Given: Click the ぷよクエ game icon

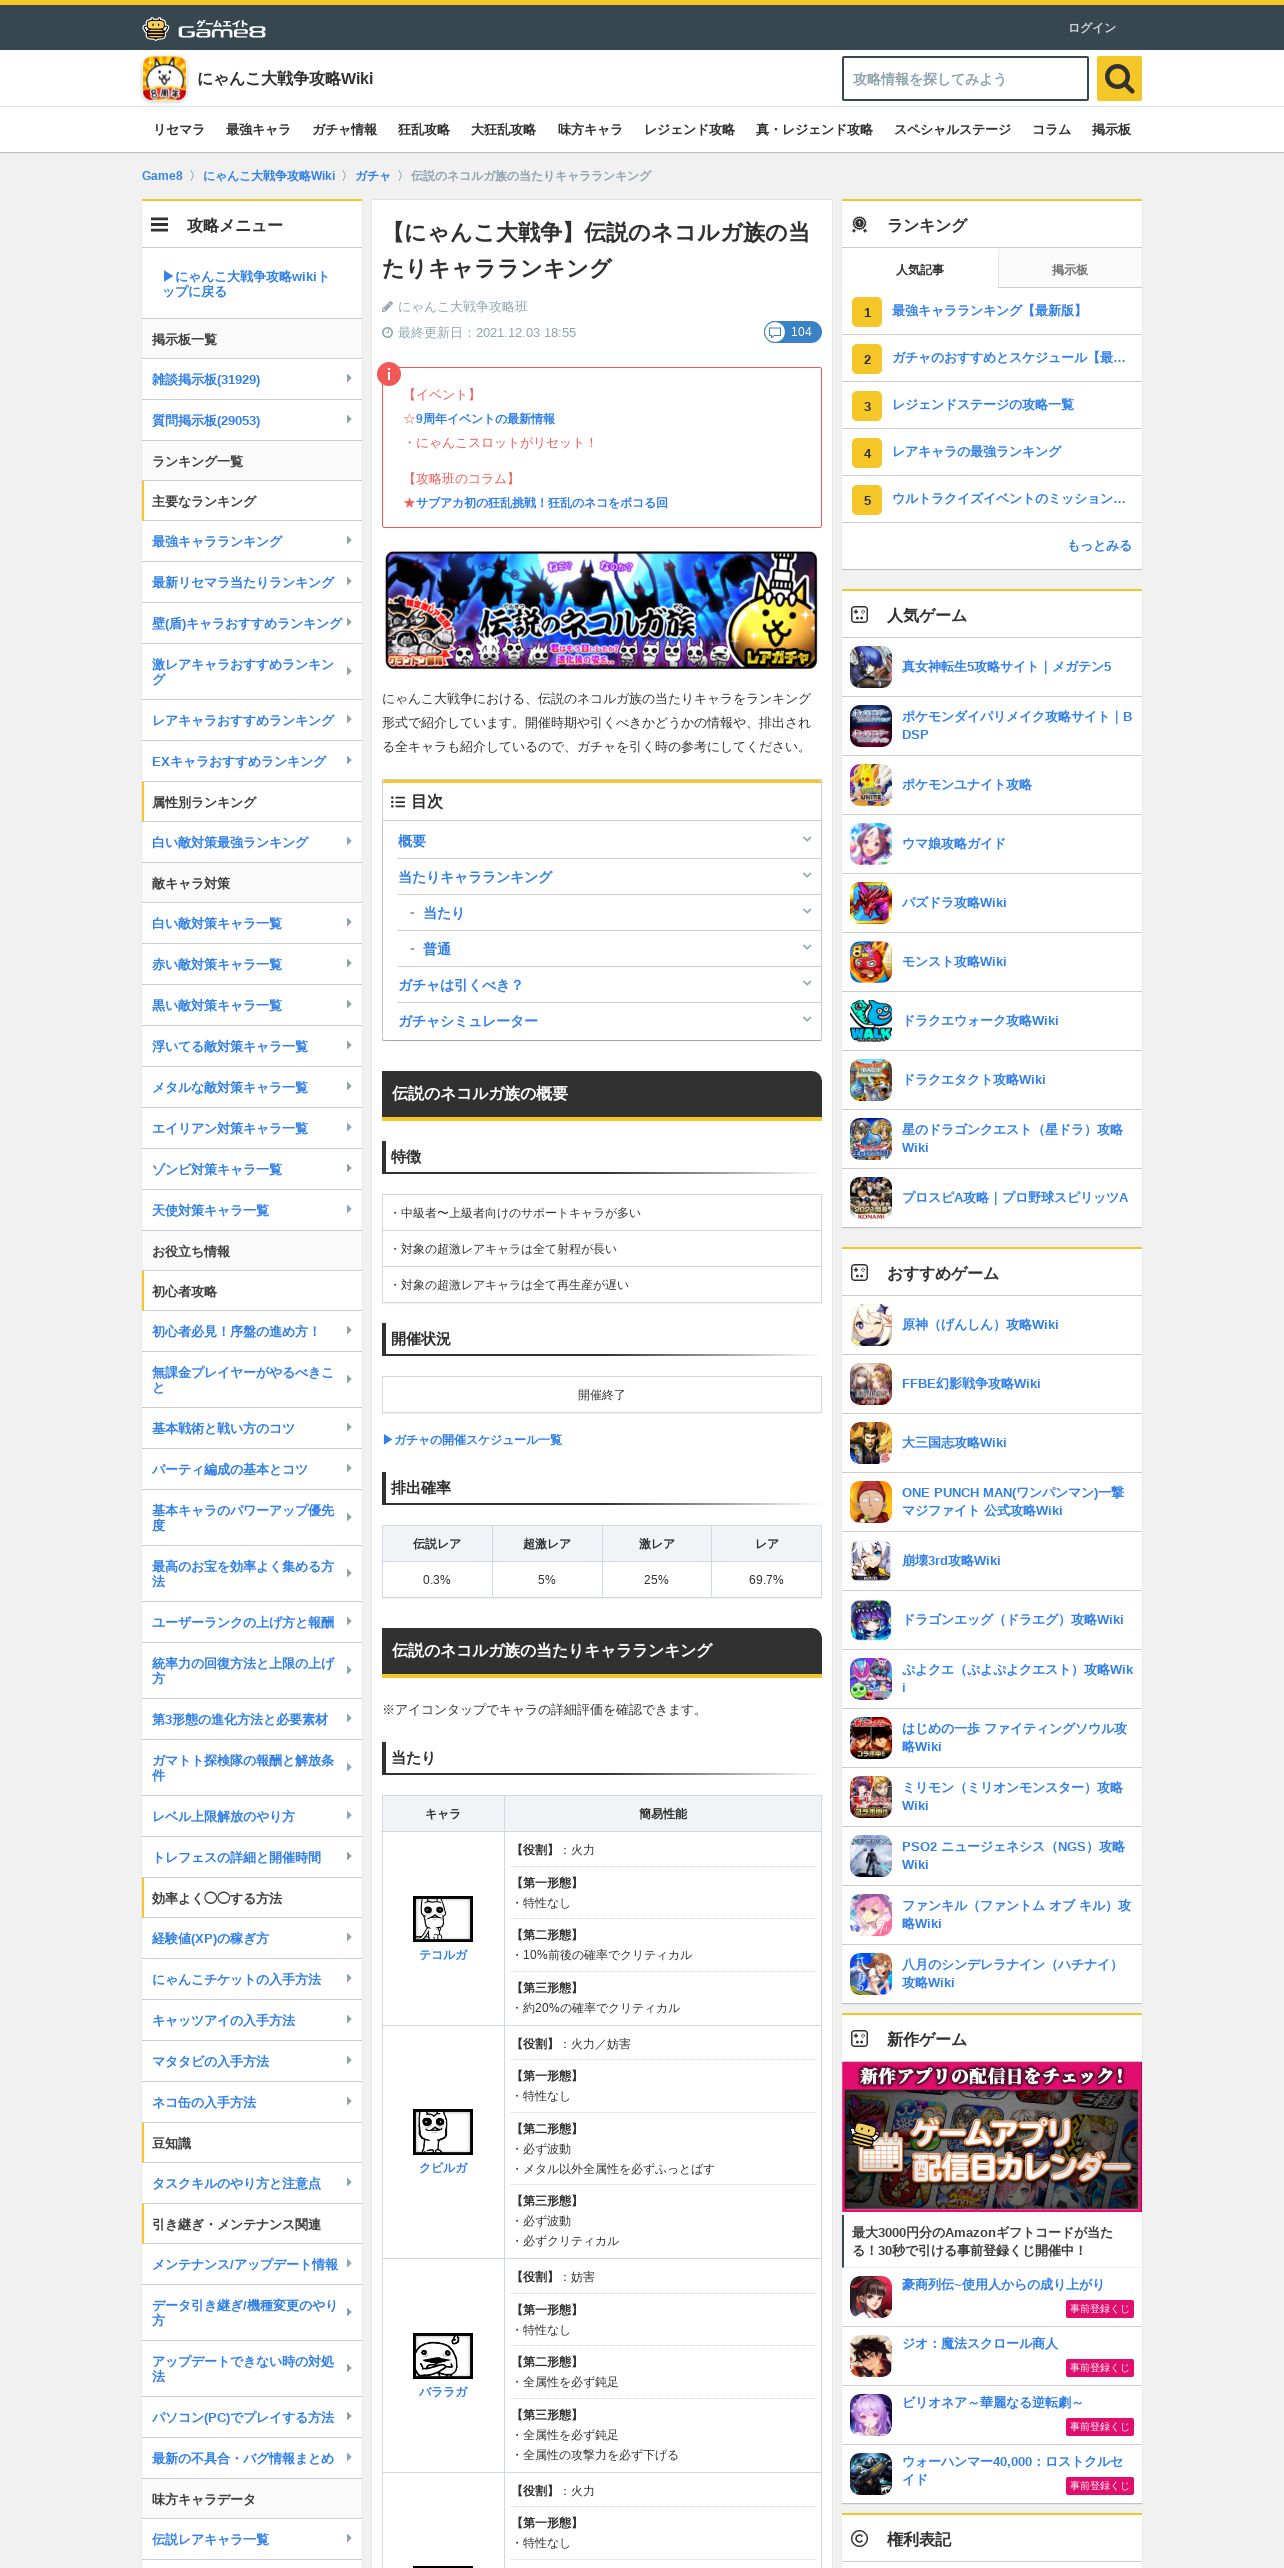Looking at the screenshot, I should (871, 1679).
